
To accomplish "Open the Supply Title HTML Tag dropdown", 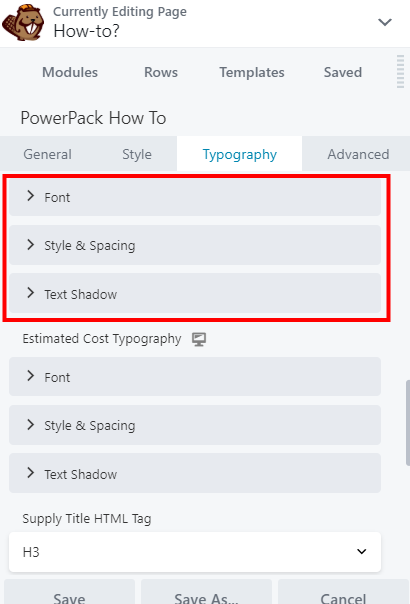I will point(195,552).
